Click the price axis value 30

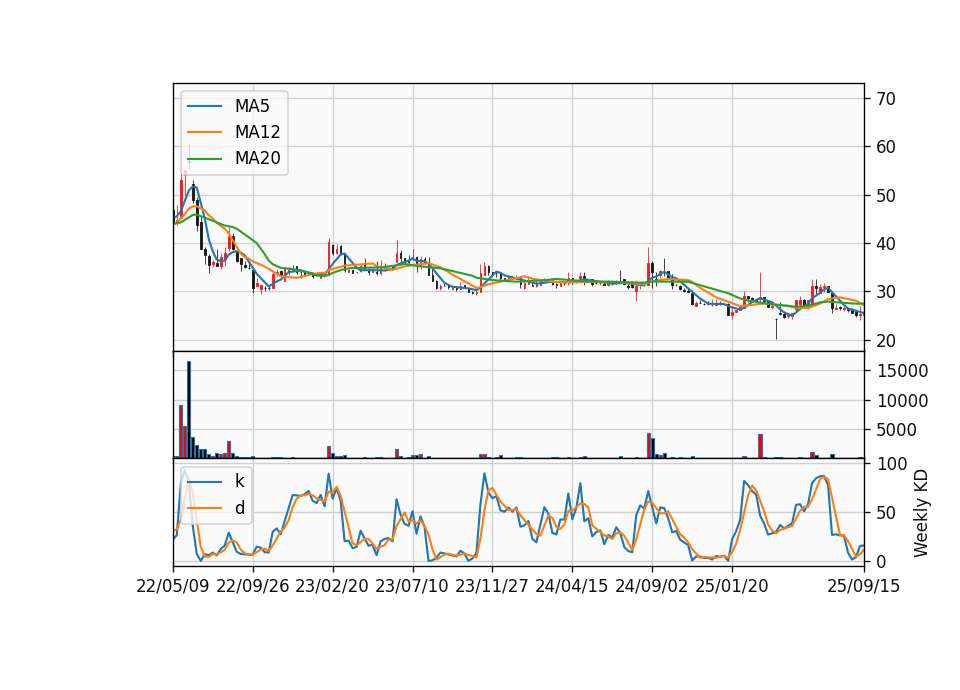(x=885, y=292)
